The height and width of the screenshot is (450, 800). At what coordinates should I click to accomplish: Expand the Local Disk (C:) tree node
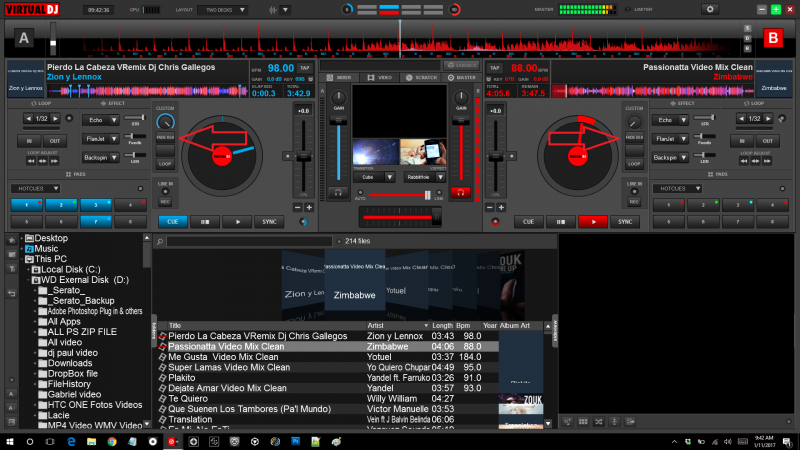(x=29, y=269)
